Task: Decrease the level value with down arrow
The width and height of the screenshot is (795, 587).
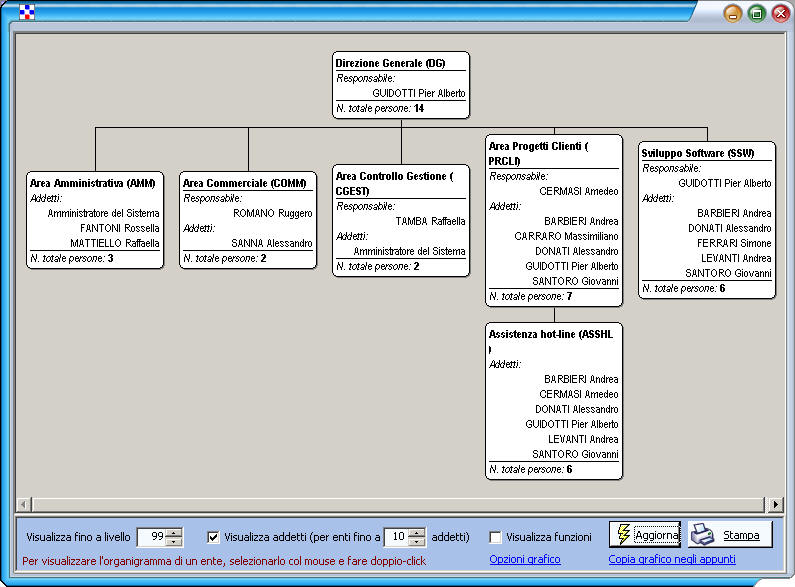Action: pyautogui.click(x=175, y=542)
